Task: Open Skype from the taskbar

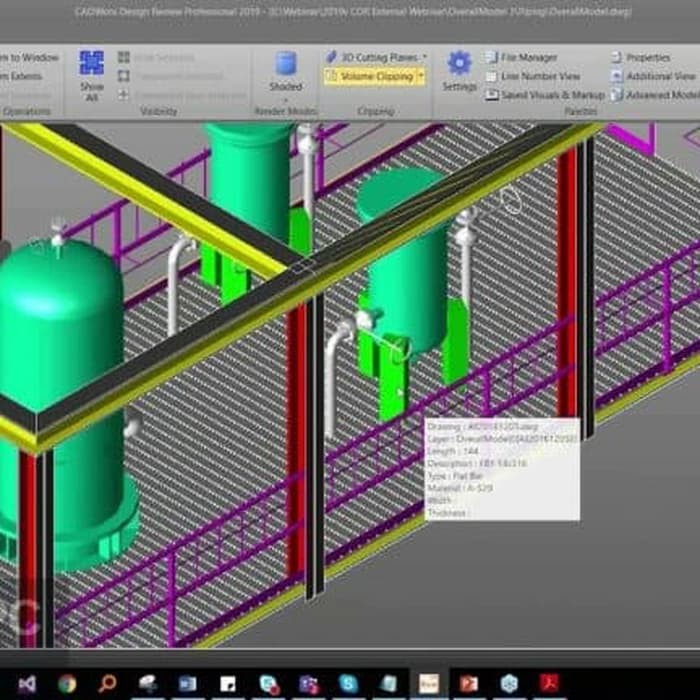Action: click(x=349, y=684)
